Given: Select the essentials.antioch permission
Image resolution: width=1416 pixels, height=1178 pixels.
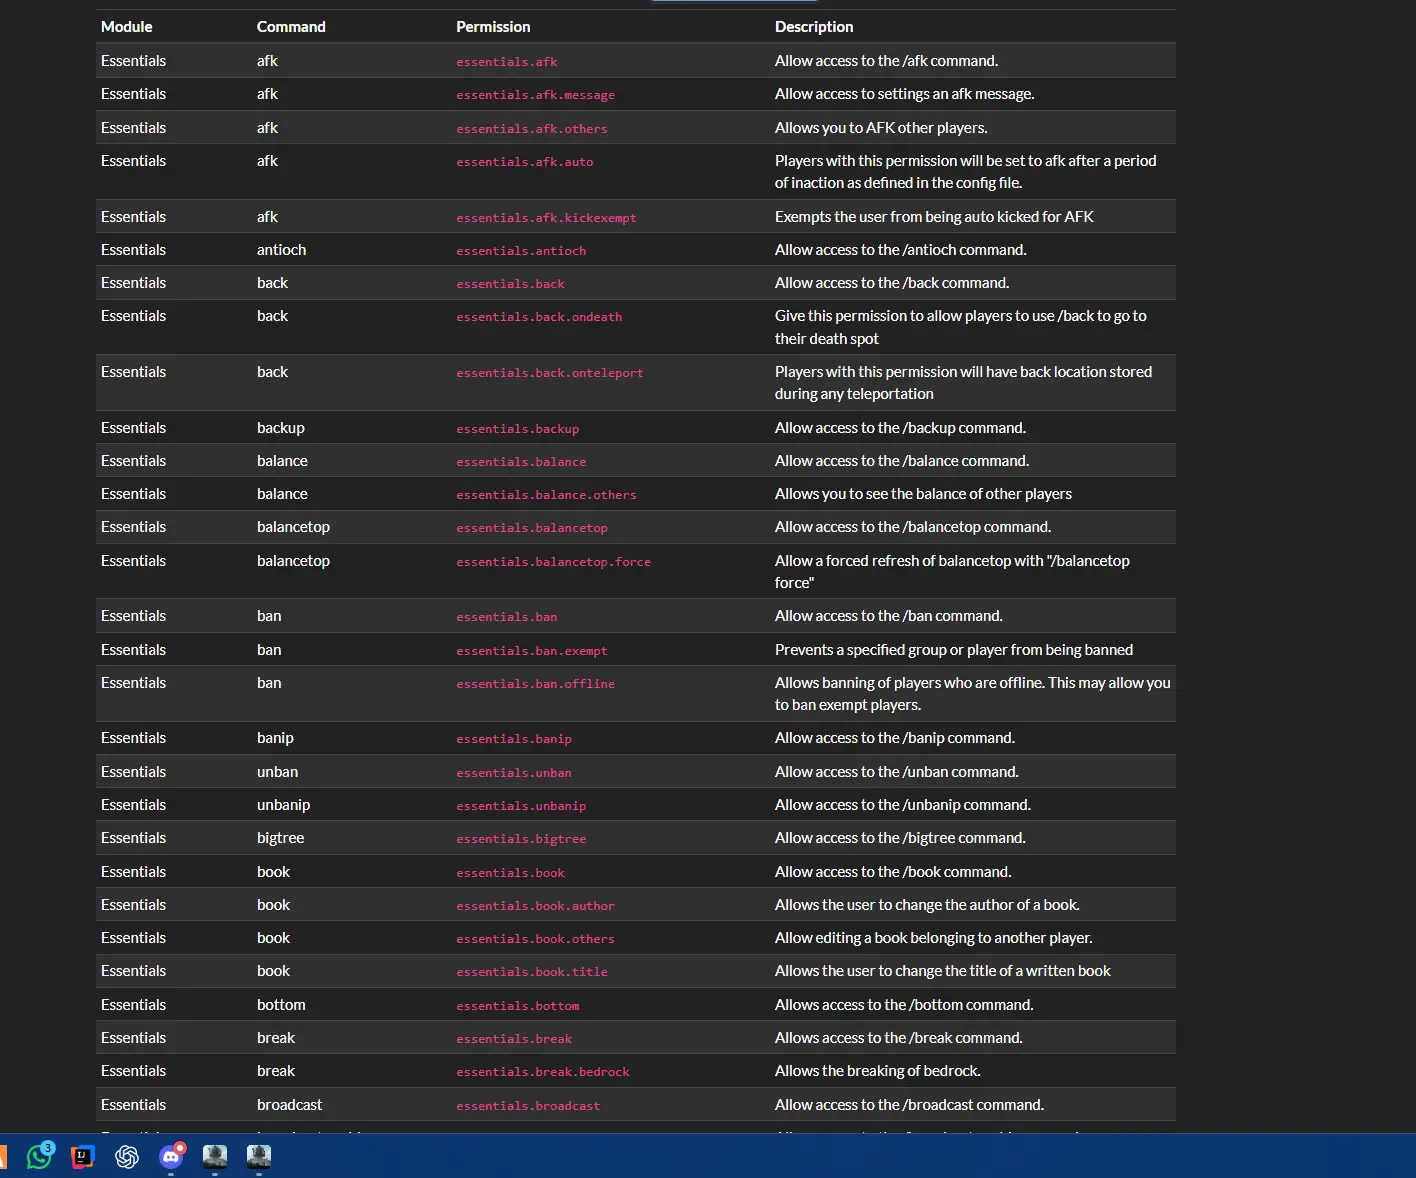Looking at the screenshot, I should [521, 251].
